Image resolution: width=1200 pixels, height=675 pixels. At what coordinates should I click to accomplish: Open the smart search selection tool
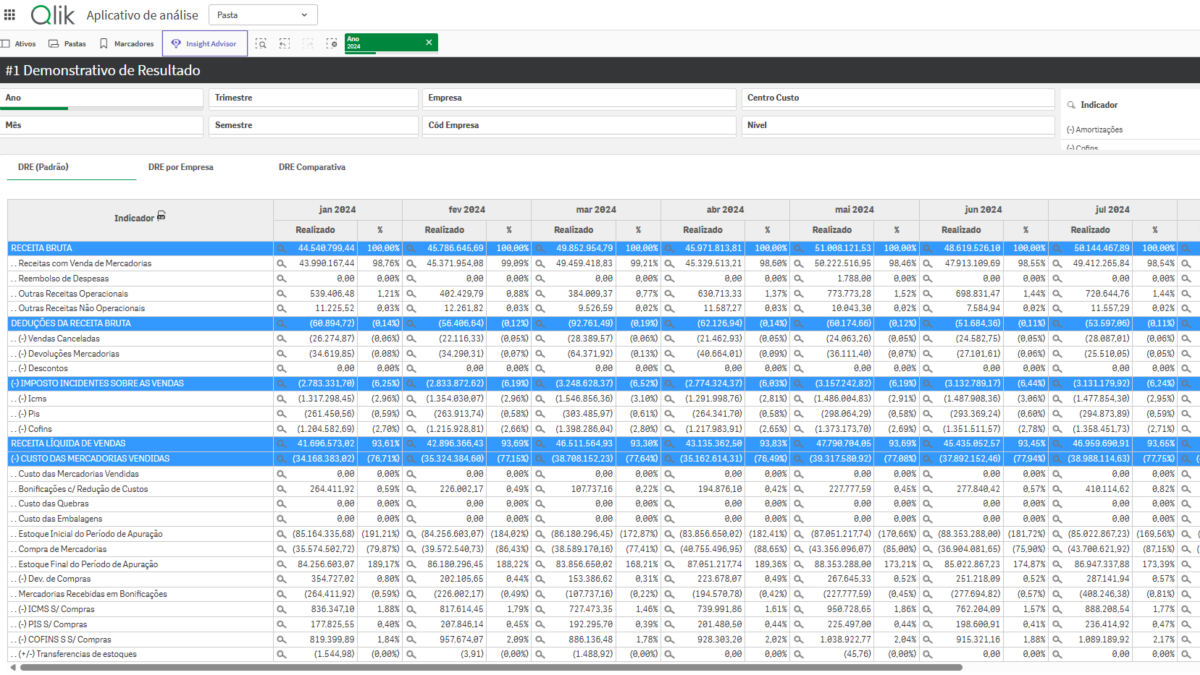(261, 44)
